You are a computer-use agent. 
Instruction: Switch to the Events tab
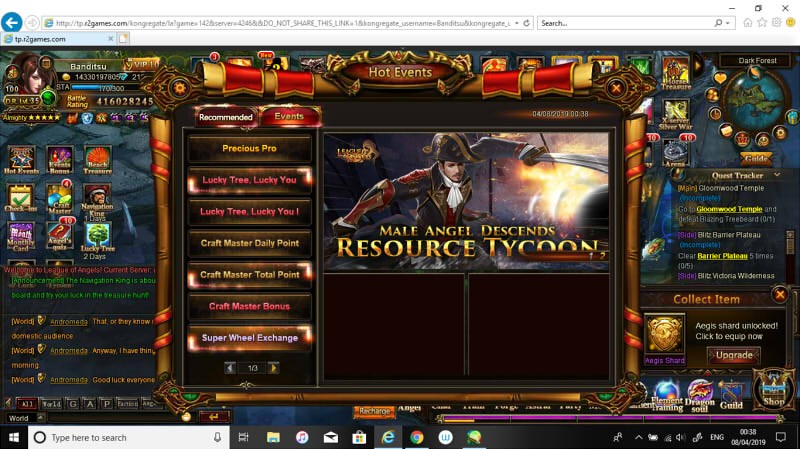click(289, 117)
